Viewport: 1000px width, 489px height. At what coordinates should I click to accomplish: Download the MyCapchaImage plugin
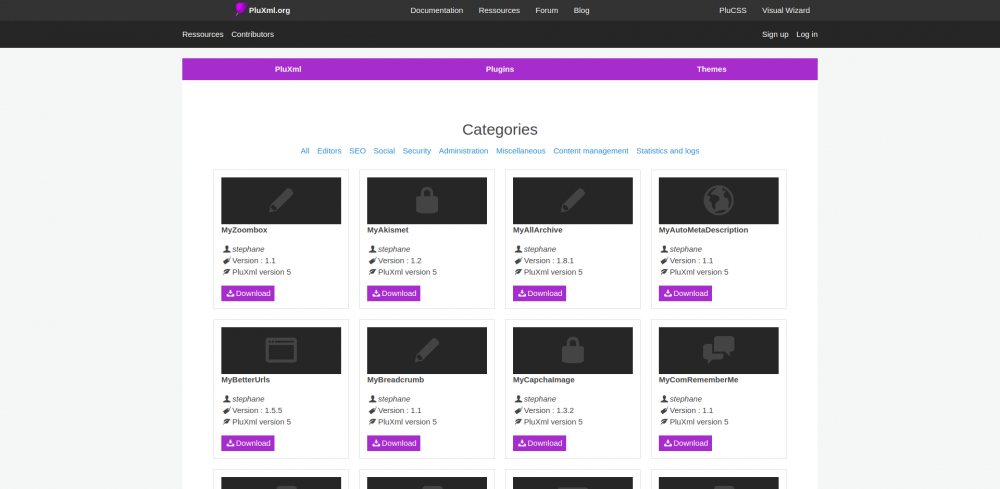pyautogui.click(x=540, y=443)
